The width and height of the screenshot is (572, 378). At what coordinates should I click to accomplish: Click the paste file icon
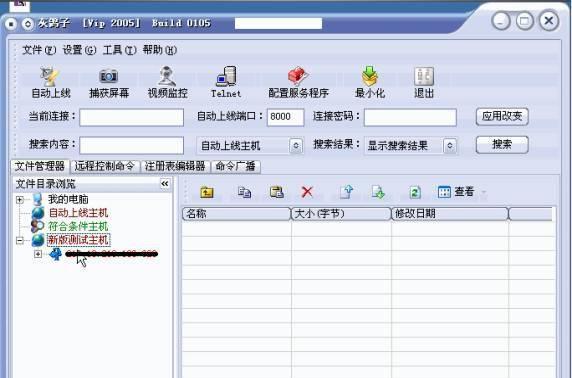point(277,192)
